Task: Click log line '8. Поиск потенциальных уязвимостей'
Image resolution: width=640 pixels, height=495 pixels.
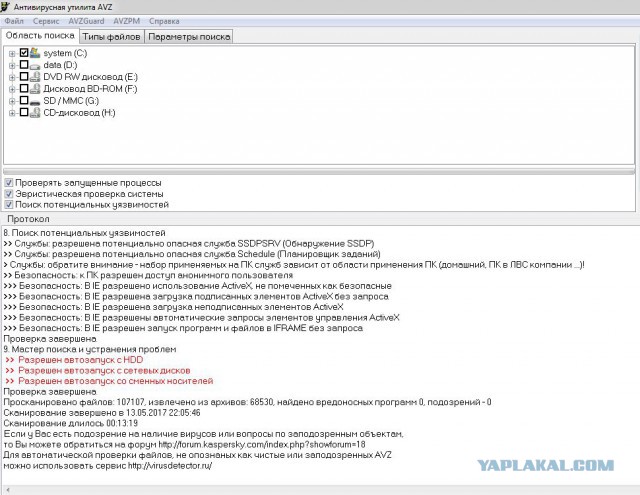Action: 84,233
